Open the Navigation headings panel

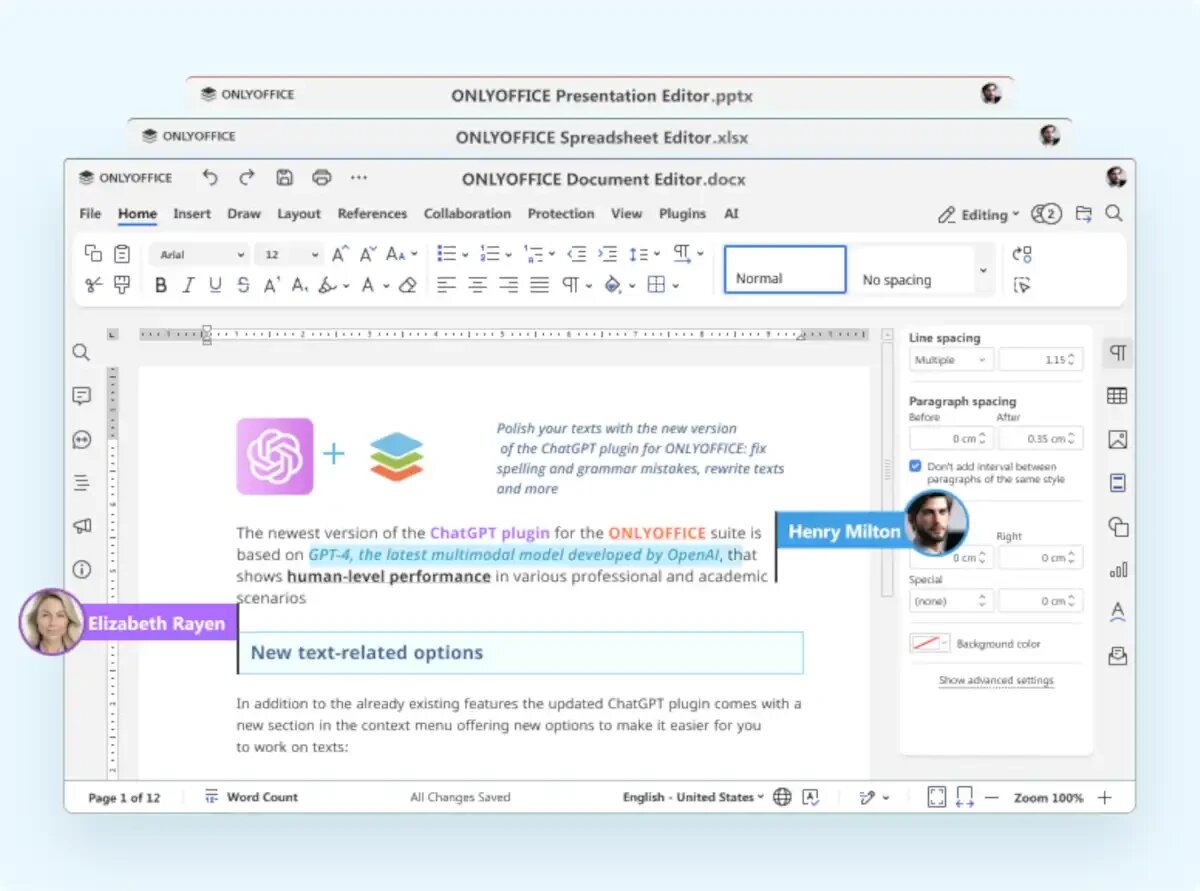point(81,481)
